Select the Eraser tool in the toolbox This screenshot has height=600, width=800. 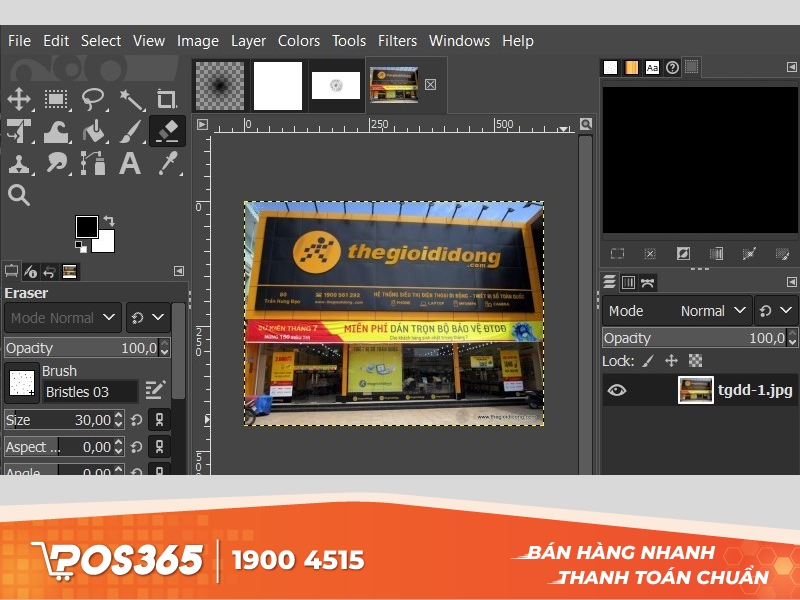(x=167, y=131)
